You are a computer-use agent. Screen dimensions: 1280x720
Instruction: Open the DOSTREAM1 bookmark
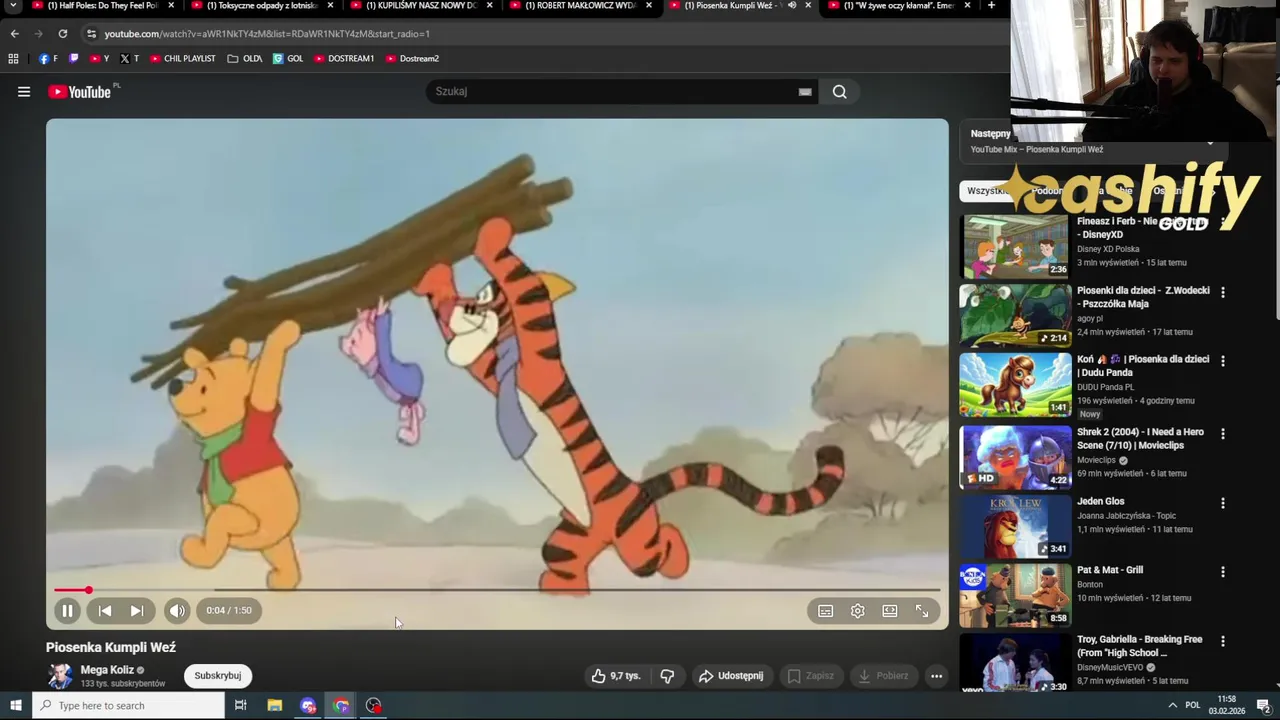(x=344, y=59)
